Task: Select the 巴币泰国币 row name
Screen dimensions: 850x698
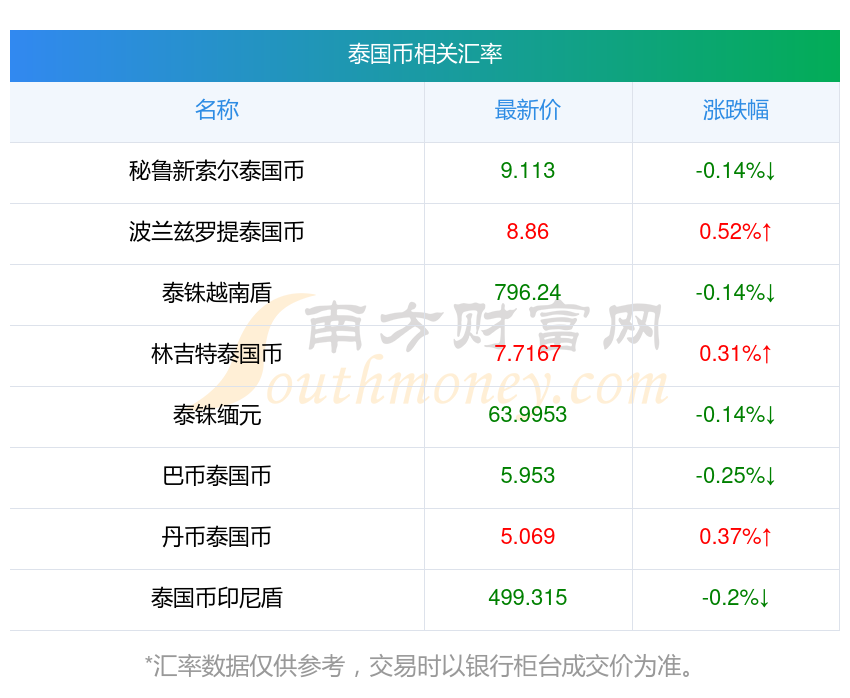Action: tap(217, 476)
